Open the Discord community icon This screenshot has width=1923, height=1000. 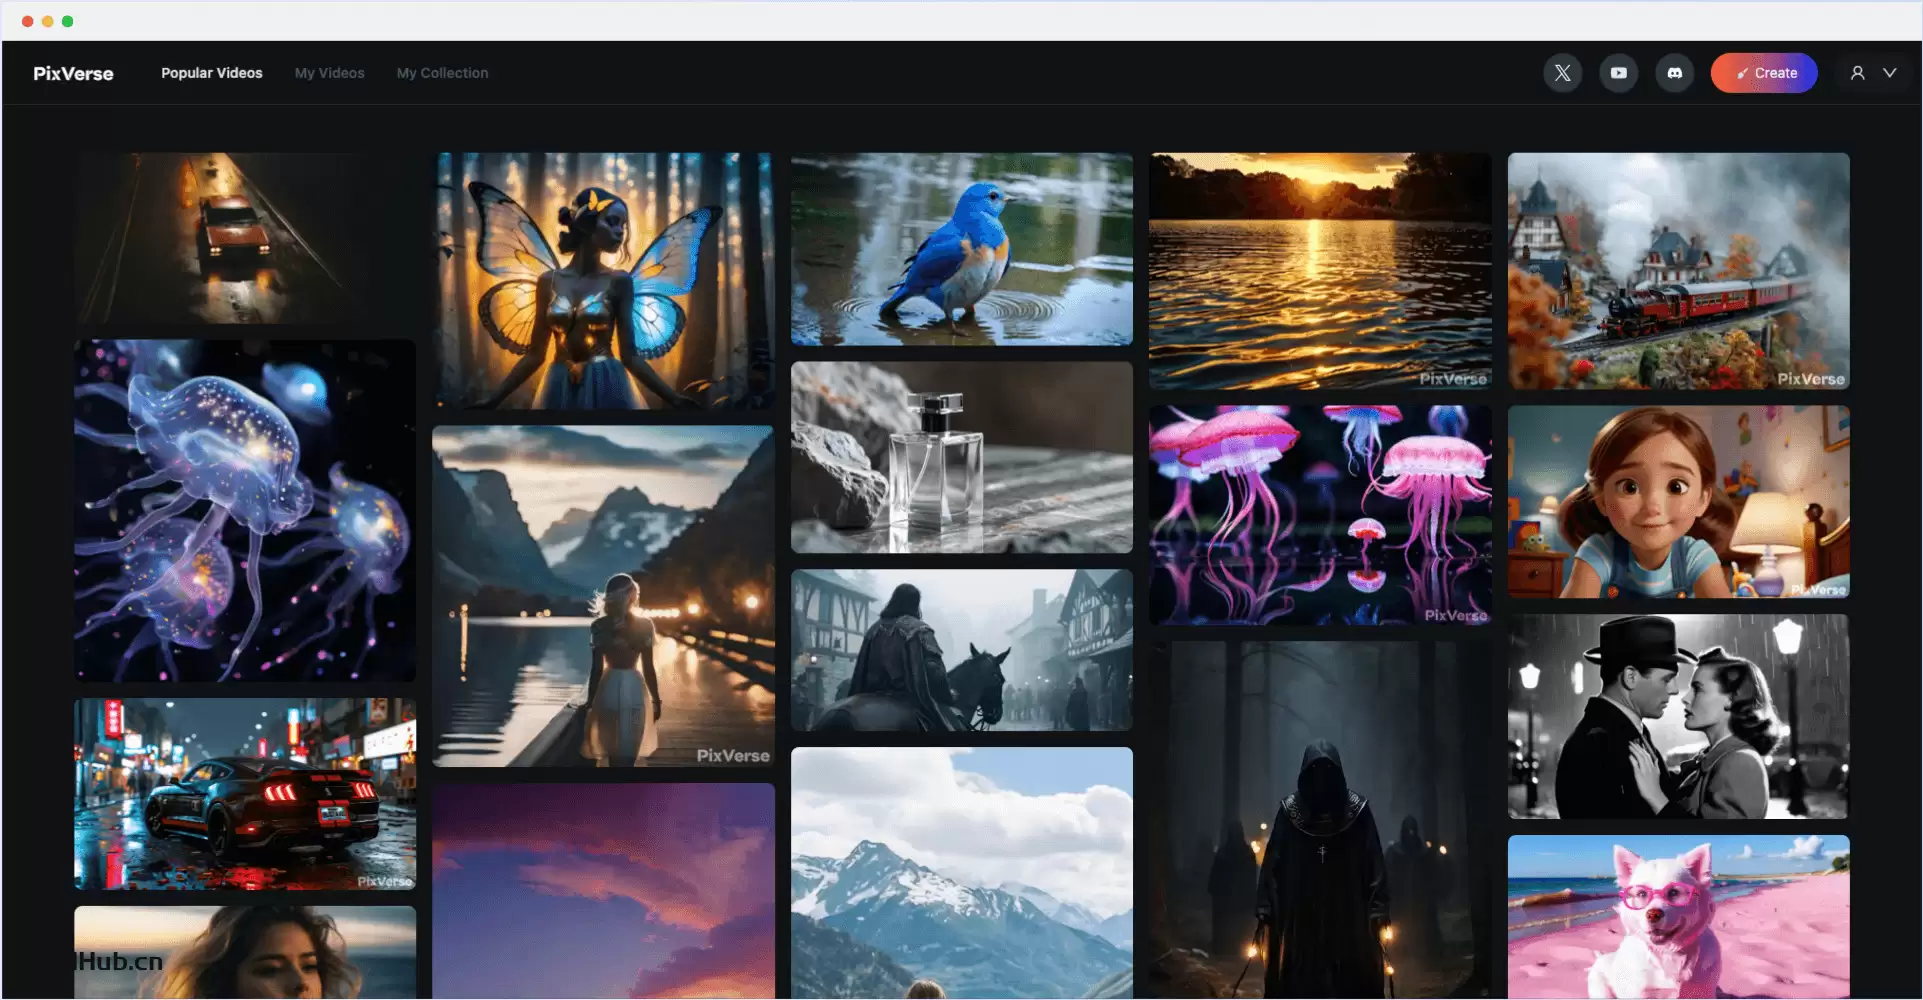(1674, 73)
